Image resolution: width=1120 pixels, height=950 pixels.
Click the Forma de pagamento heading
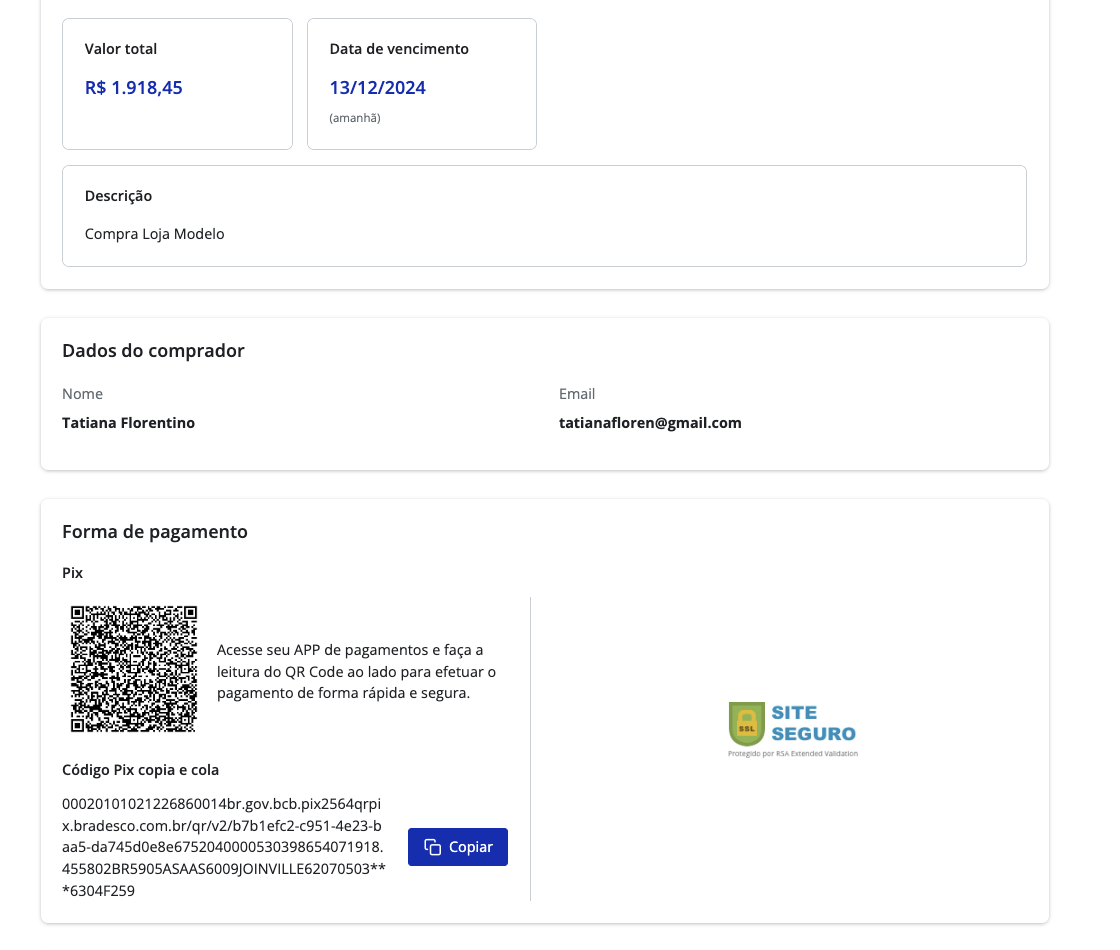pyautogui.click(x=155, y=531)
